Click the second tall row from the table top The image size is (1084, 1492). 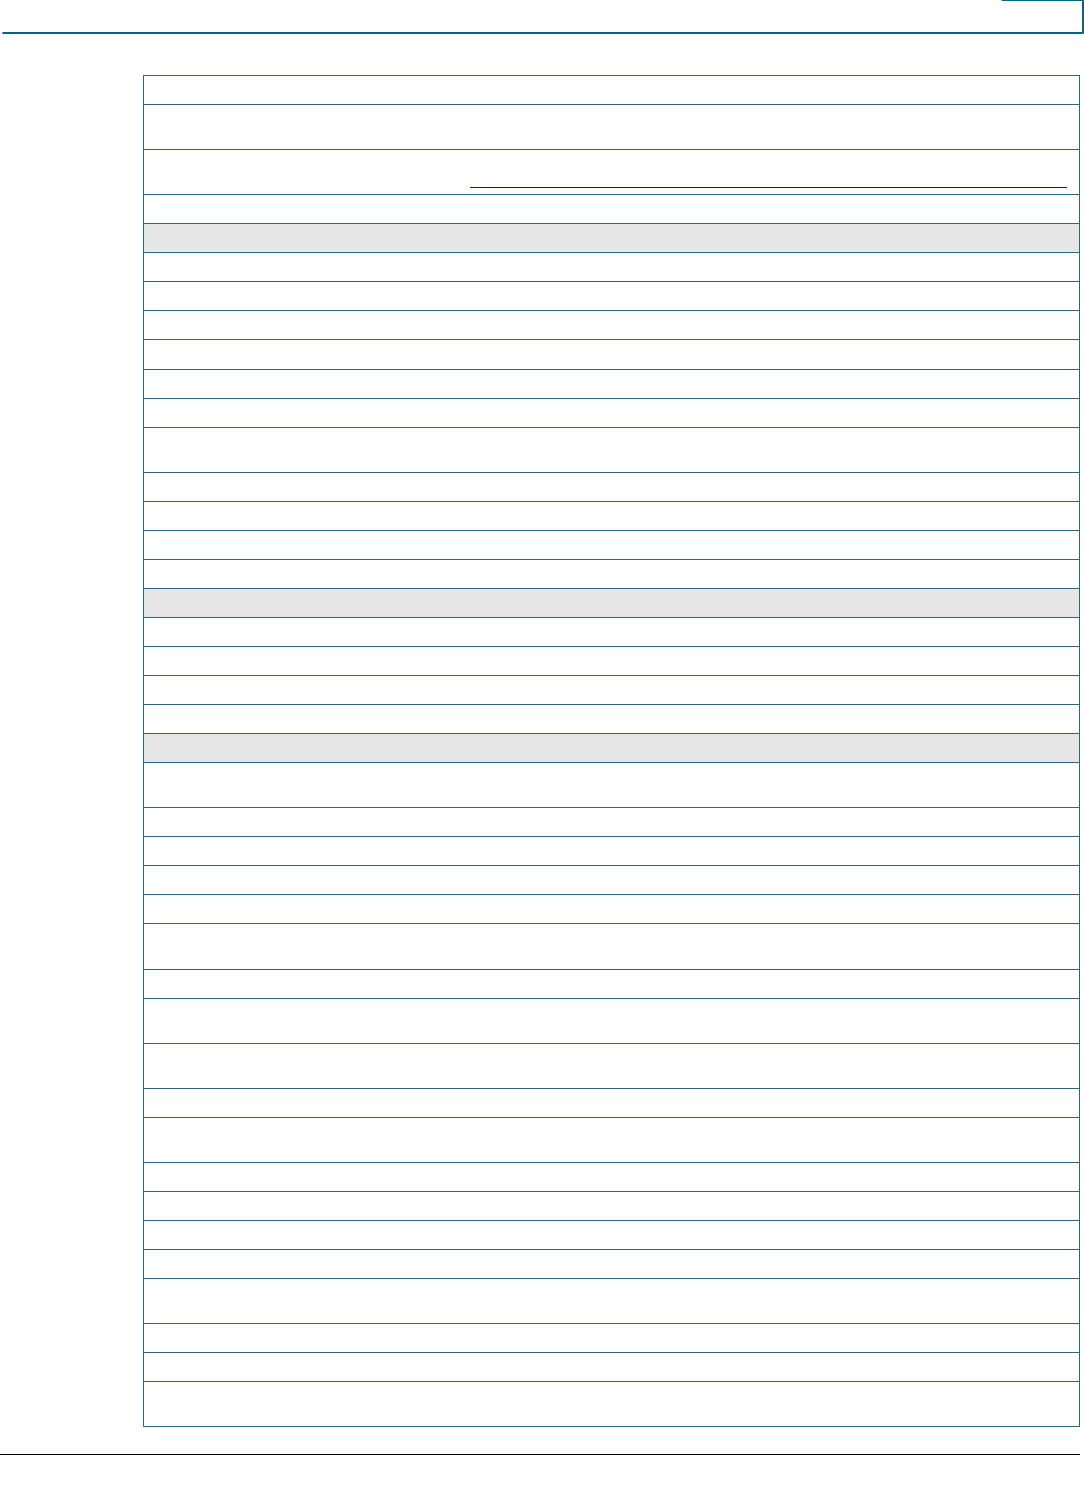(x=611, y=172)
